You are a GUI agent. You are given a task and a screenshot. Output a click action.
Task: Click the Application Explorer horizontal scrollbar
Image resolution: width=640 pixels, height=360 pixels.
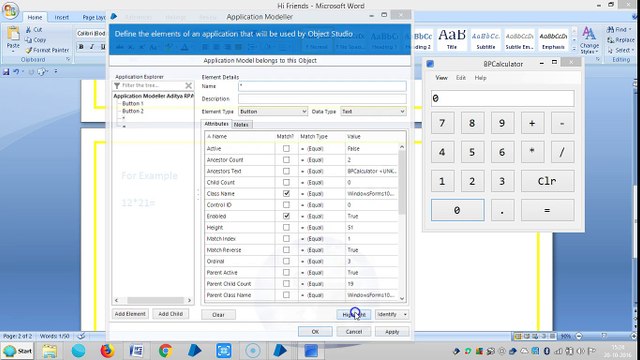pos(153,300)
